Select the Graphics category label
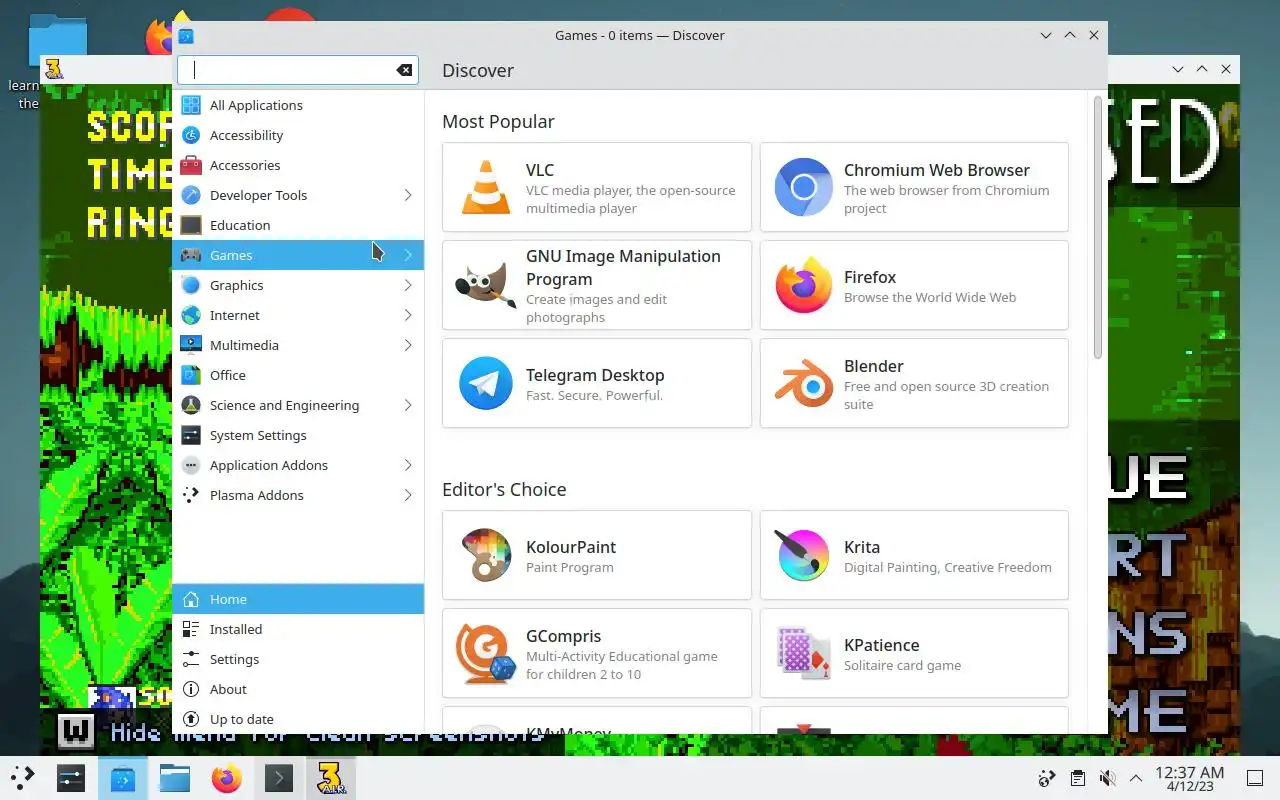Viewport: 1280px width, 800px height. (237, 285)
